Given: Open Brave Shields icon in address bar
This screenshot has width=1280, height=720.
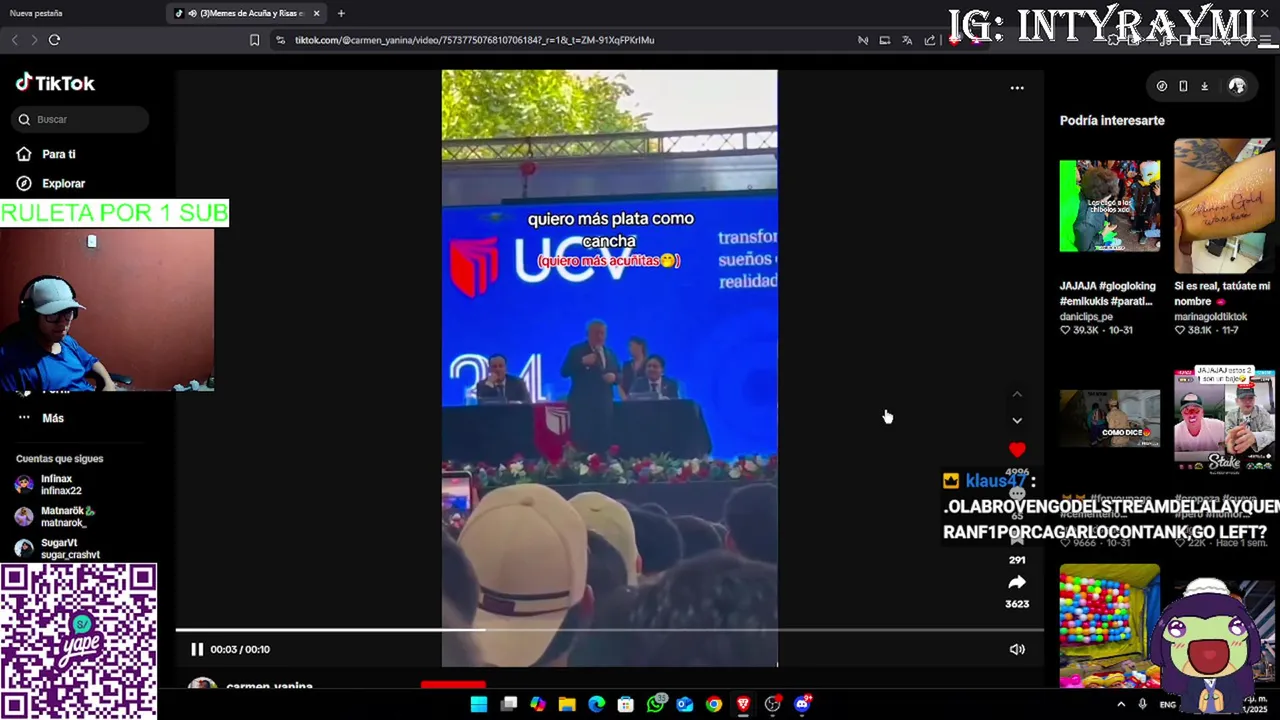Looking at the screenshot, I should pos(954,40).
